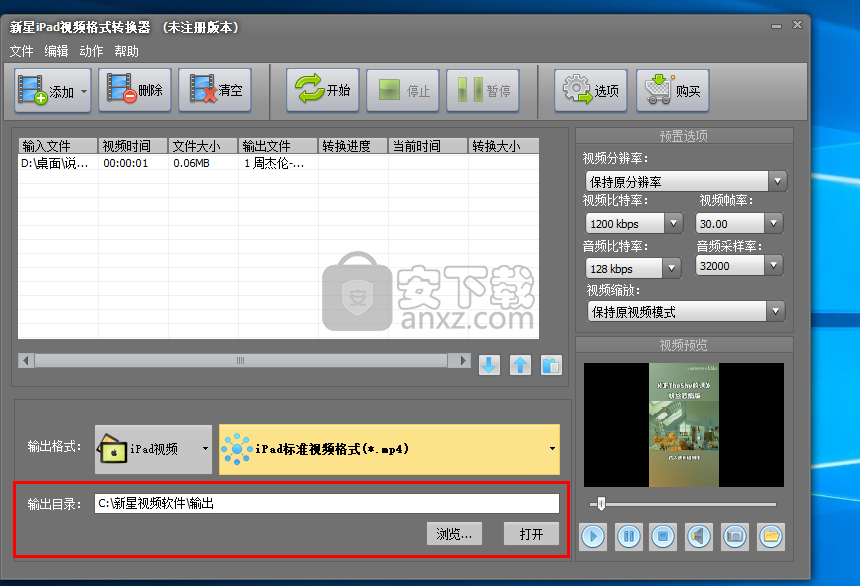Click the 输入文件 column header
Viewport: 860px width, 586px height.
click(58, 146)
